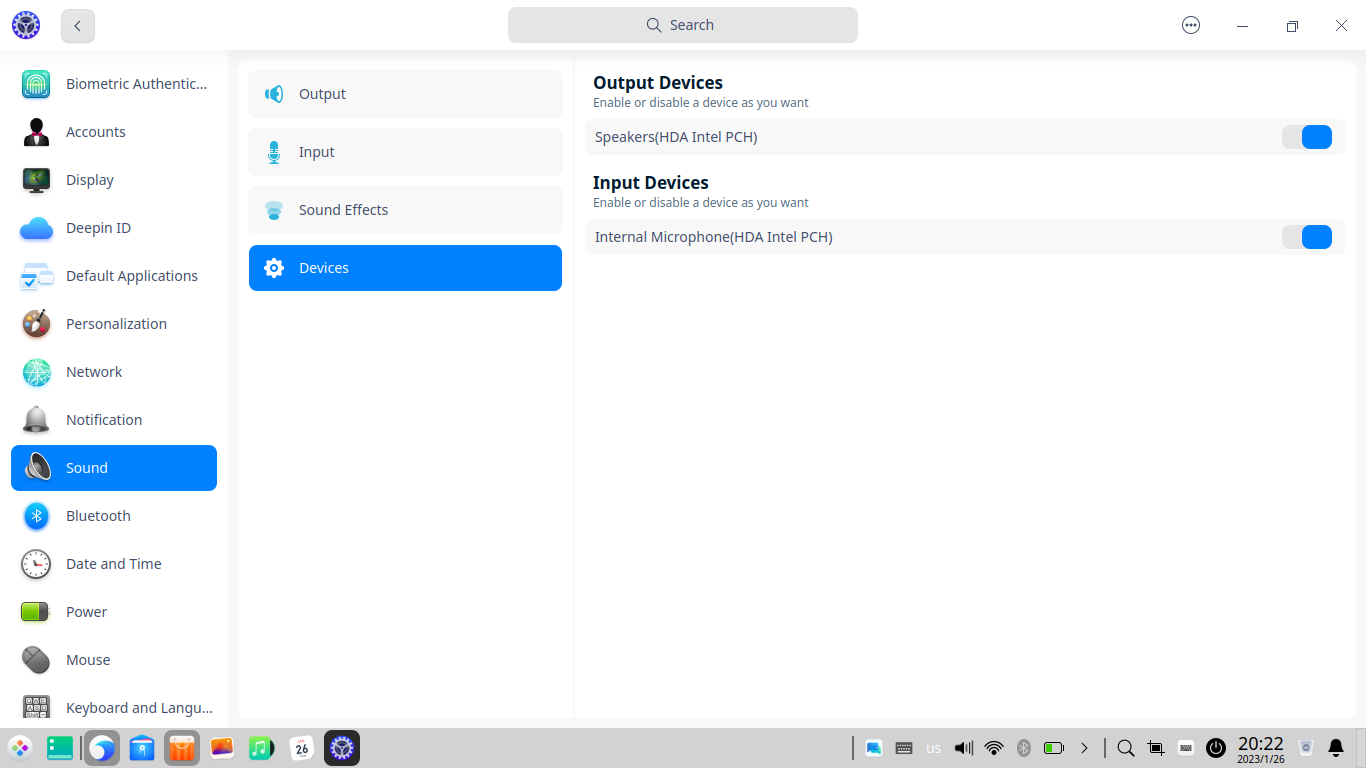
Task: Open Network settings in the sidebar
Action: pos(114,372)
